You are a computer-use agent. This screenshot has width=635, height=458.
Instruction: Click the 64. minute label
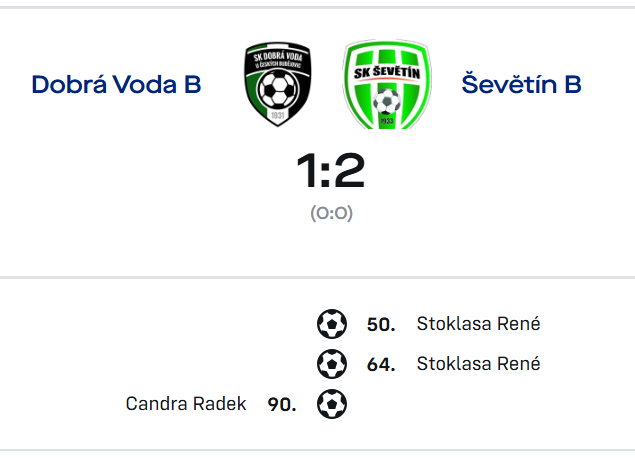click(381, 364)
